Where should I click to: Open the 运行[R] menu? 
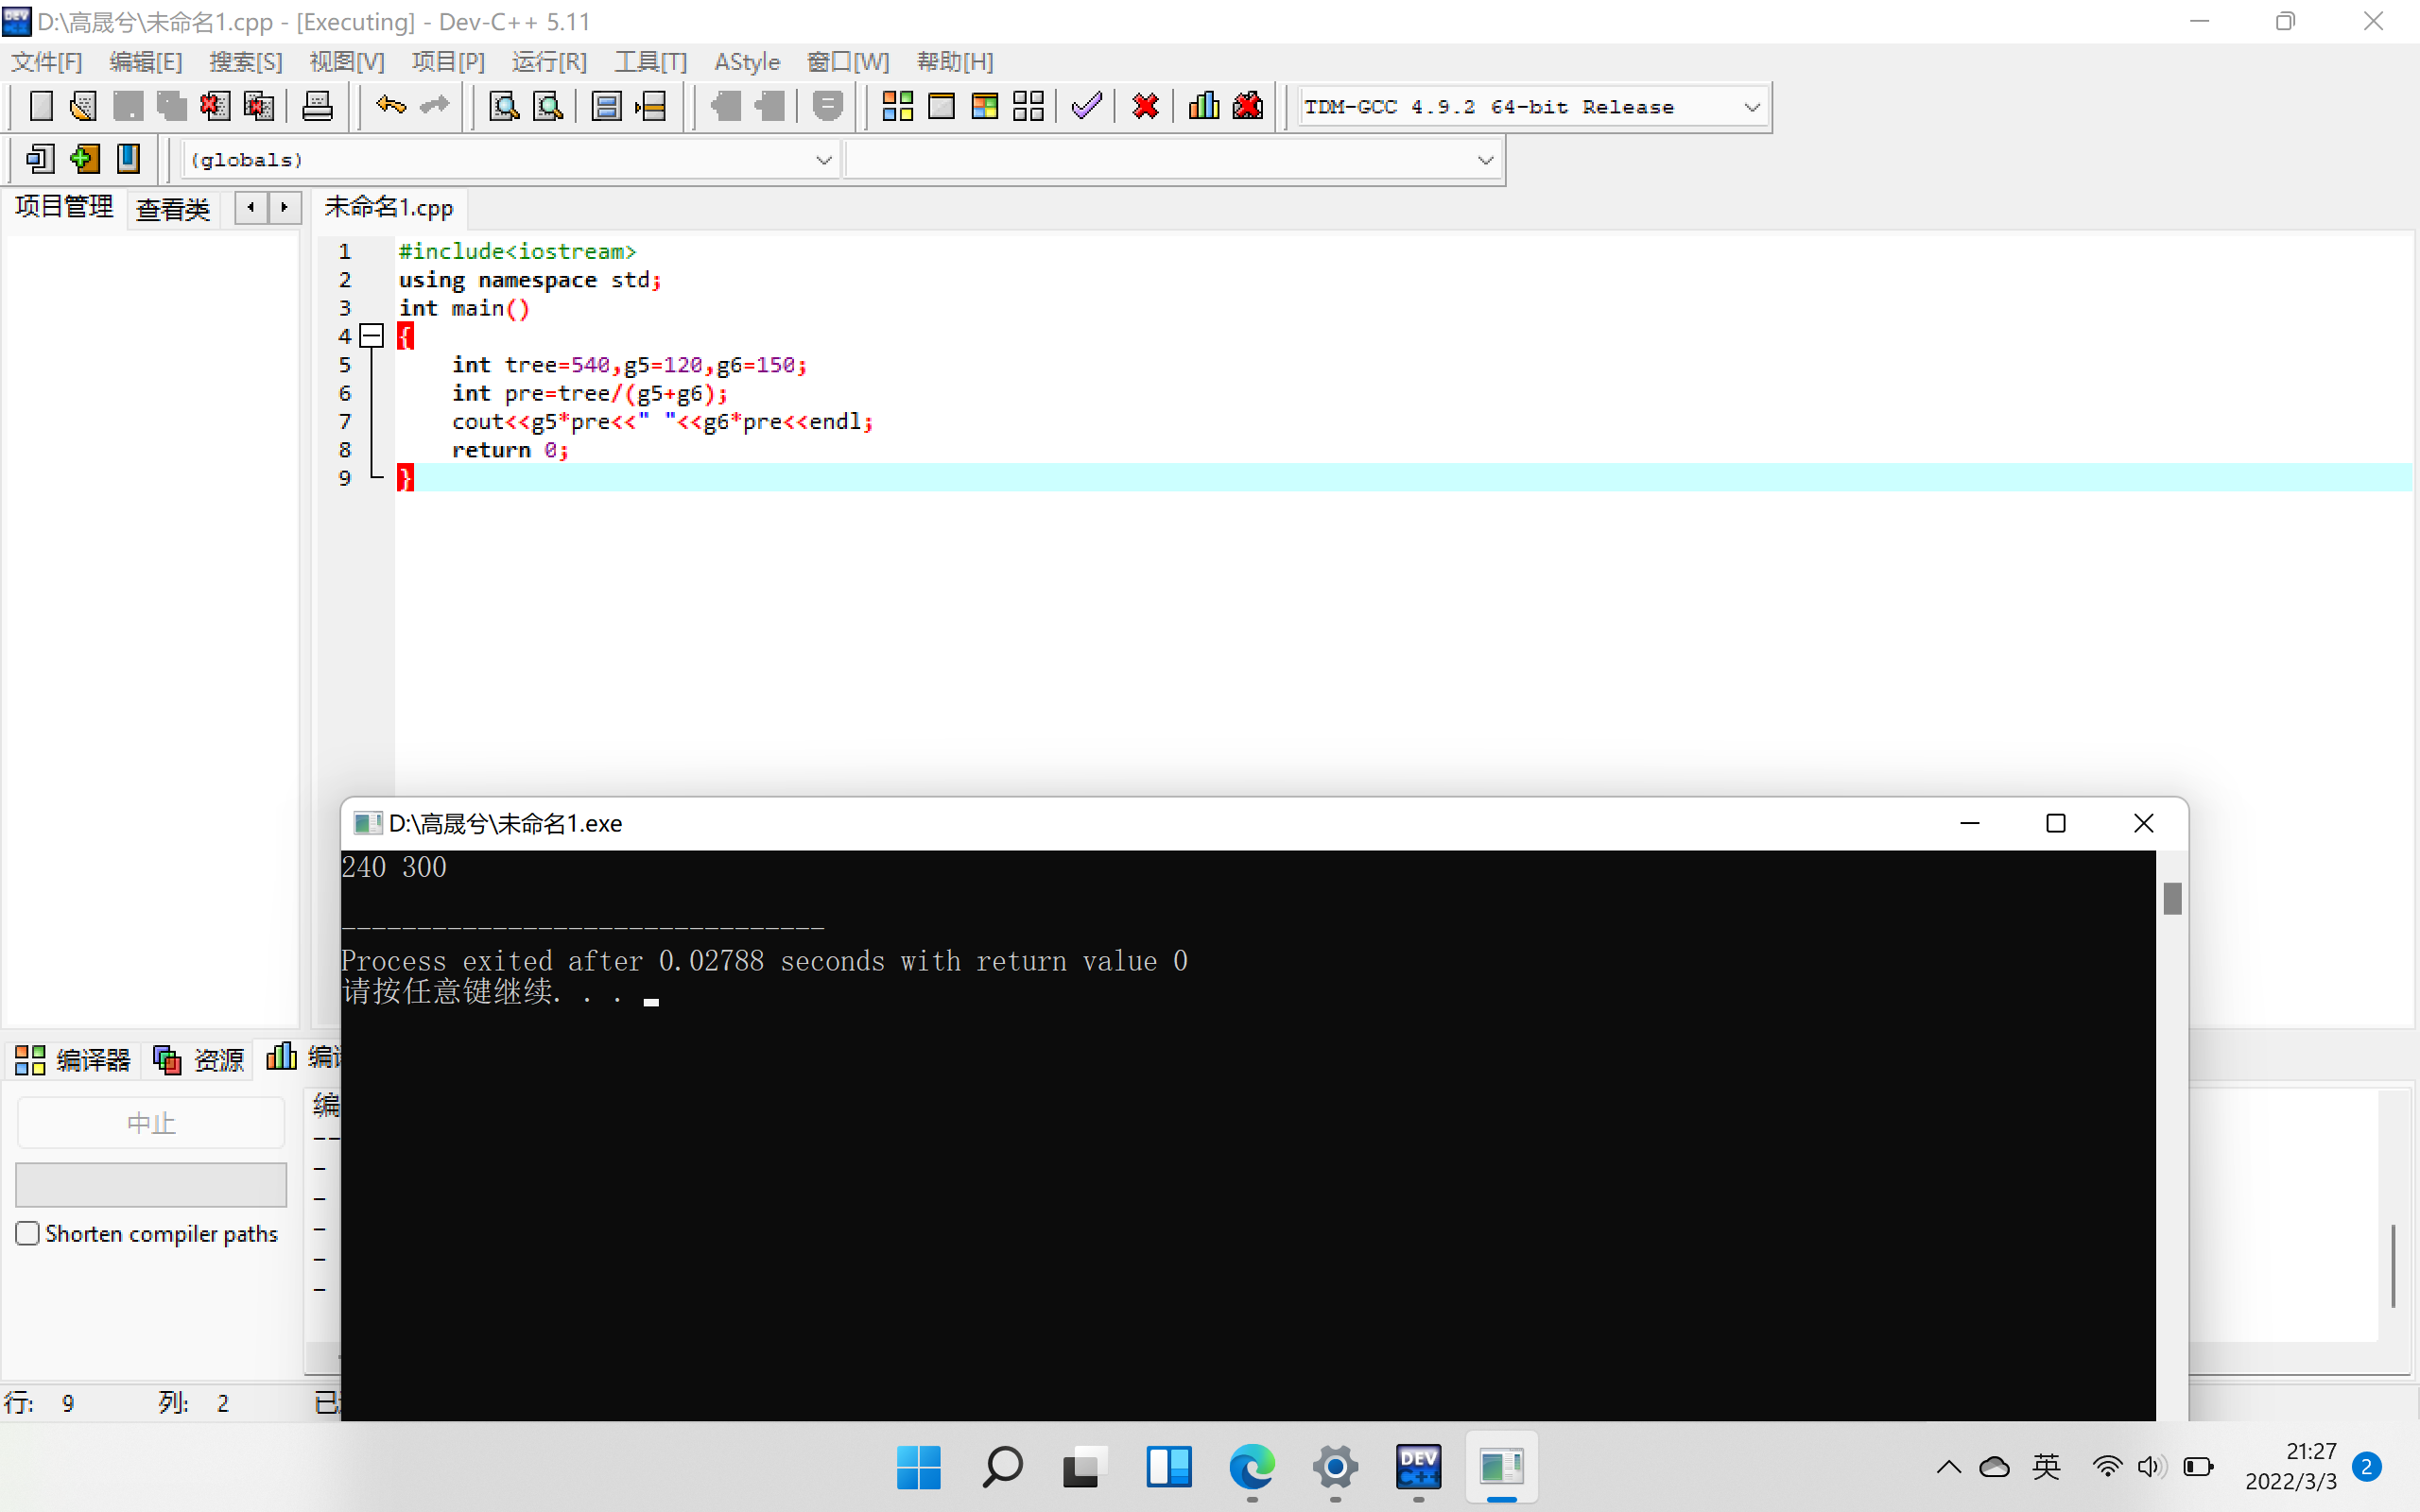click(548, 62)
